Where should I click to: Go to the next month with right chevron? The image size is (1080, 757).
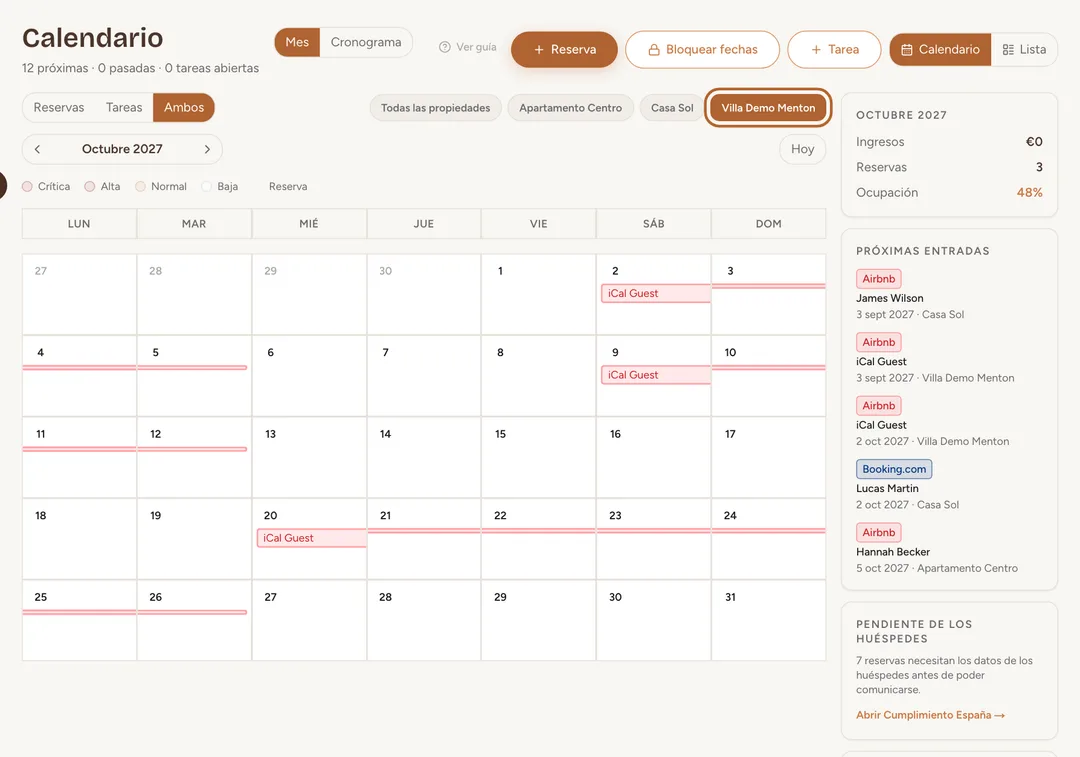click(207, 149)
